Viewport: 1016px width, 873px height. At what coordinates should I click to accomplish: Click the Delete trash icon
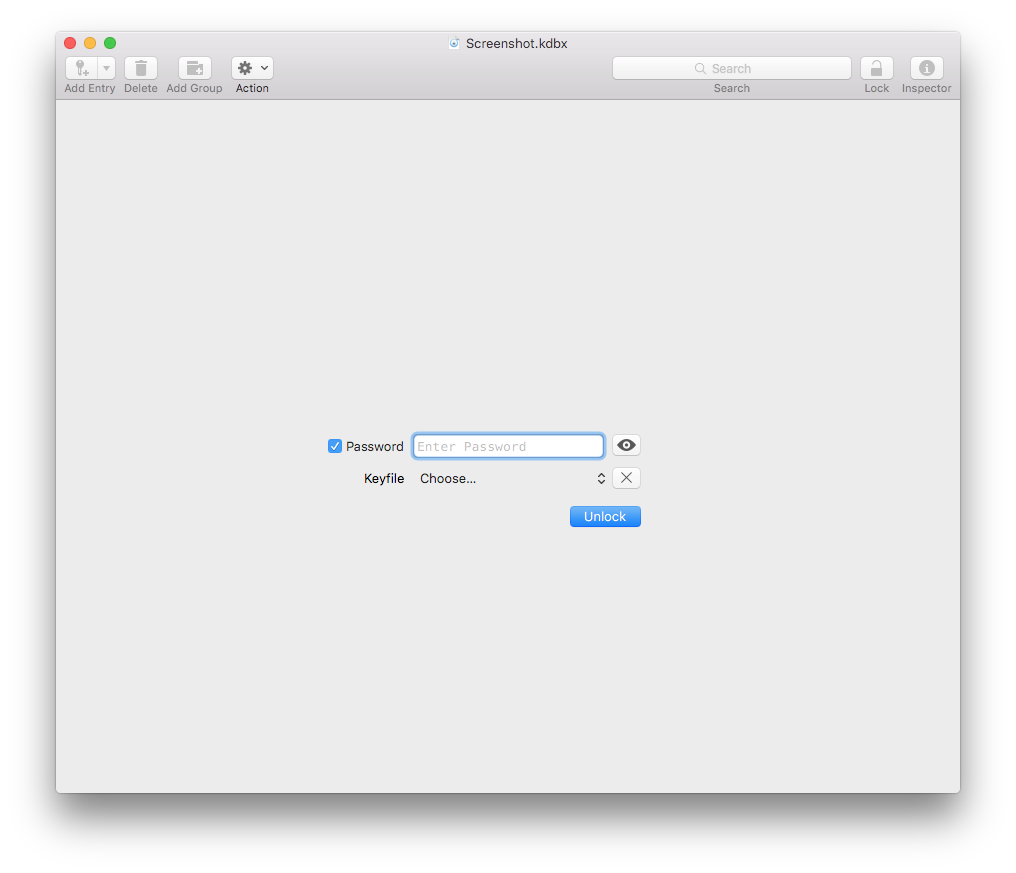pyautogui.click(x=141, y=68)
